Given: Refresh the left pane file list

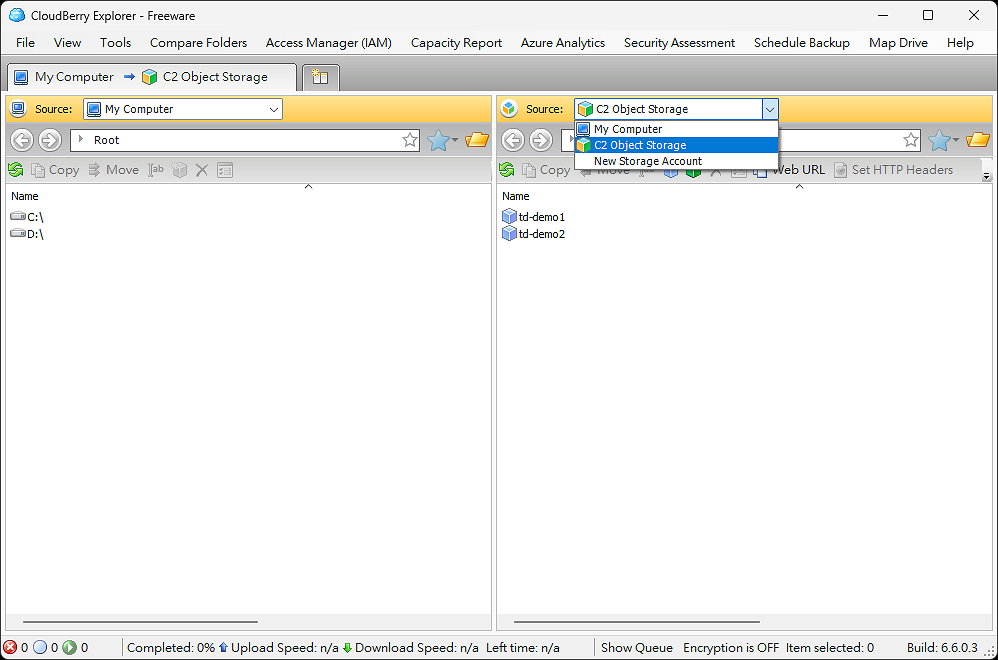Looking at the screenshot, I should [x=16, y=170].
